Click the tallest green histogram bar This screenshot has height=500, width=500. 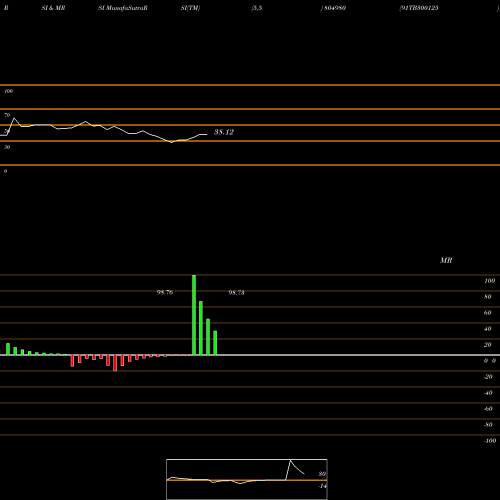click(194, 315)
